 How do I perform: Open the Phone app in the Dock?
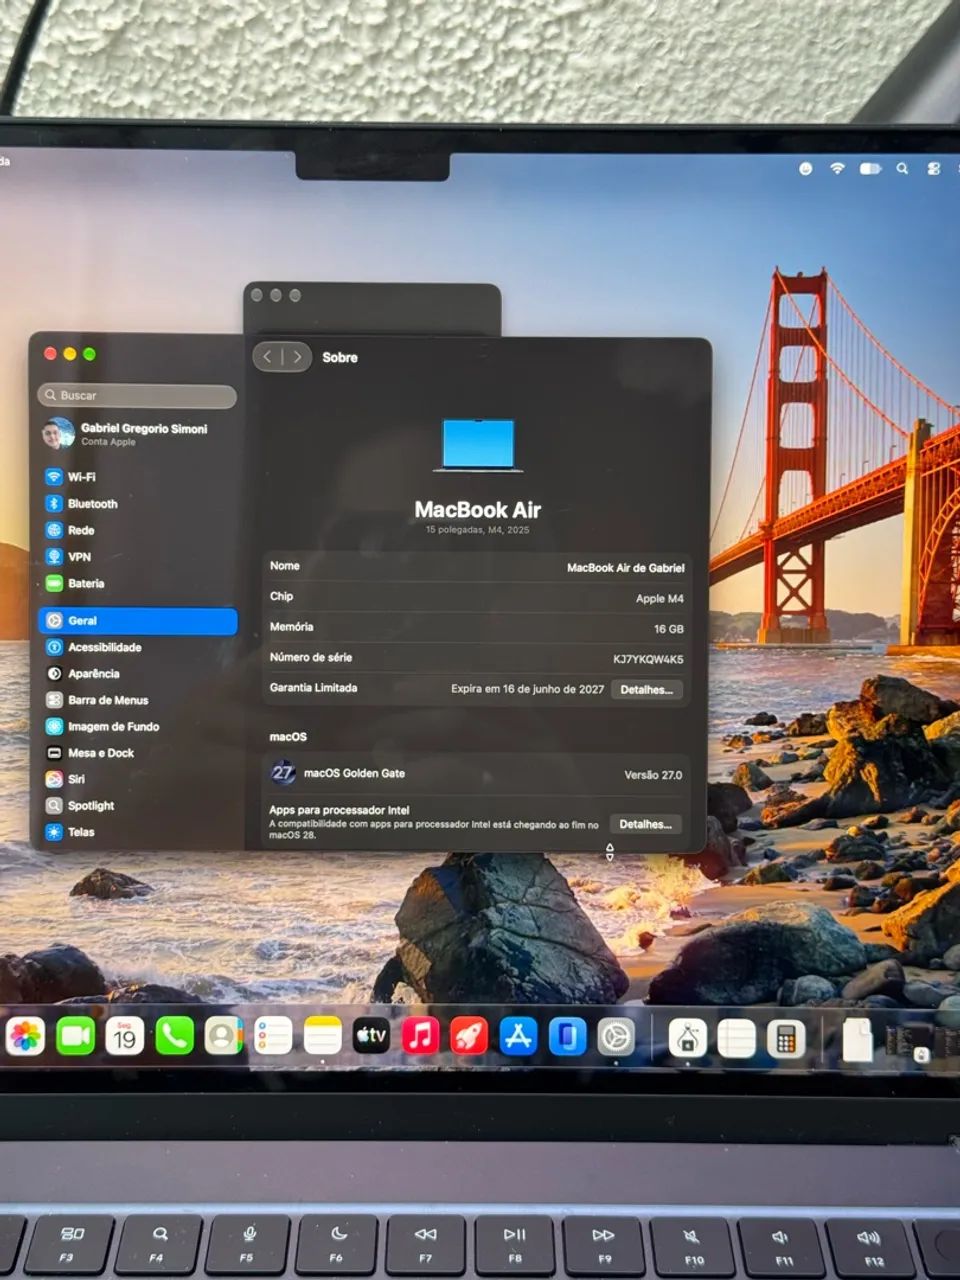(x=174, y=1037)
